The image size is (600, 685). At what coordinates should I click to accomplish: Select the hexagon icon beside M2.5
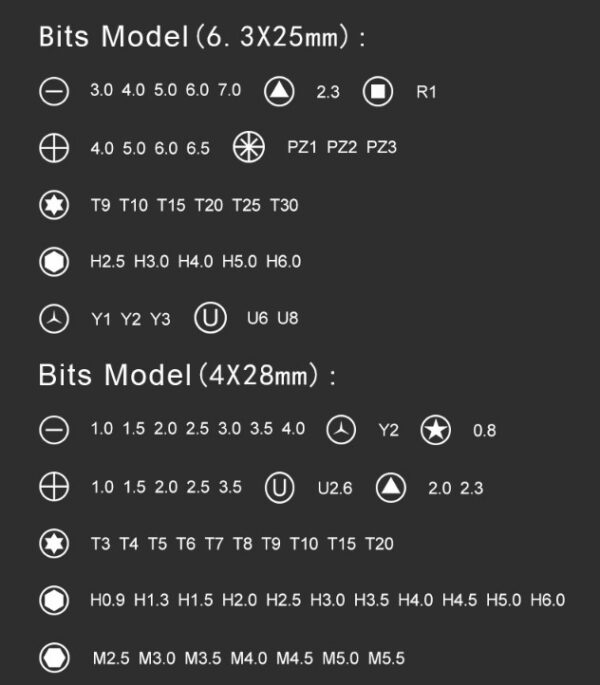pos(54,657)
